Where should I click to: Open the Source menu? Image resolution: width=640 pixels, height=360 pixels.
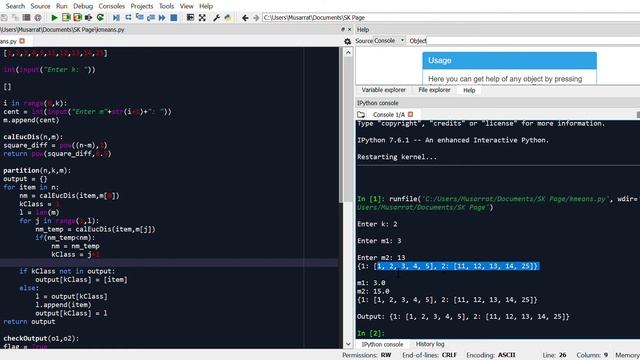click(x=40, y=6)
